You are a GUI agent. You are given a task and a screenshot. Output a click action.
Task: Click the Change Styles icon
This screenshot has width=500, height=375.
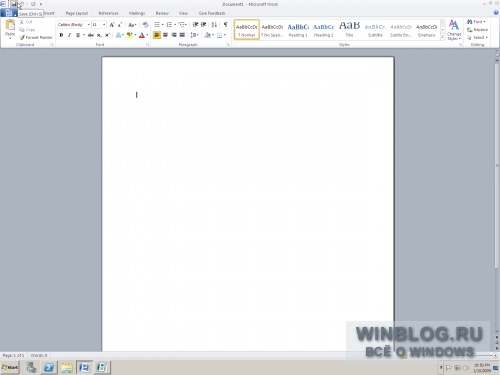pyautogui.click(x=454, y=30)
